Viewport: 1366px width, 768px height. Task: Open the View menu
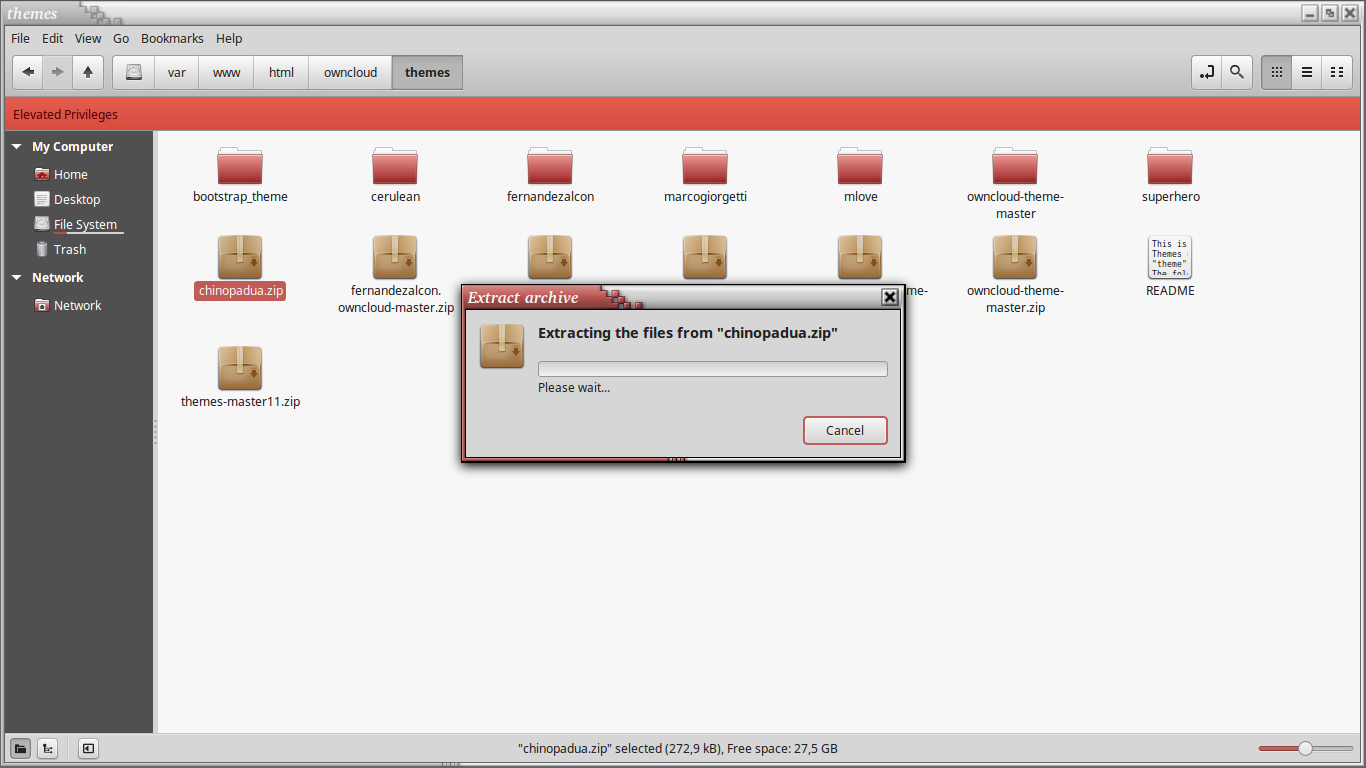[x=88, y=38]
